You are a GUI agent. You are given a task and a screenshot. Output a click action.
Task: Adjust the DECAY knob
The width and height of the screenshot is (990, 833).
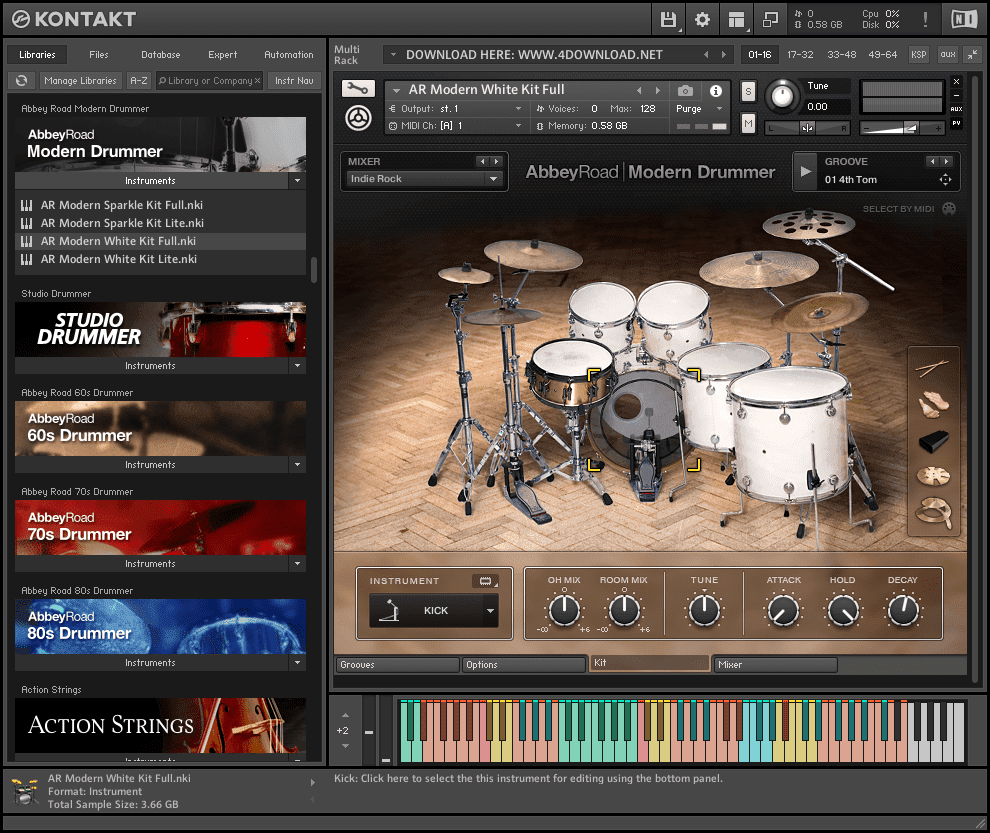[903, 609]
